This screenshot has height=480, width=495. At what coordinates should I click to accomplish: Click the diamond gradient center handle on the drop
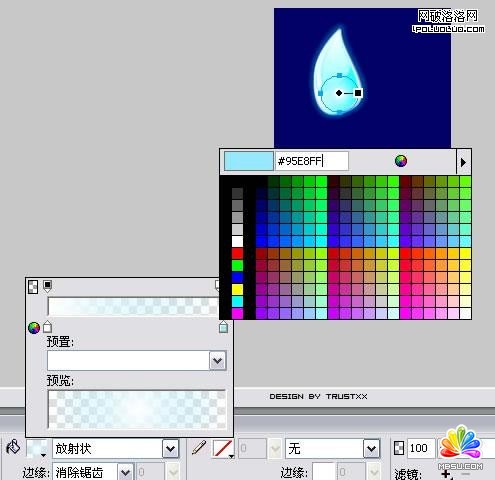pos(339,93)
